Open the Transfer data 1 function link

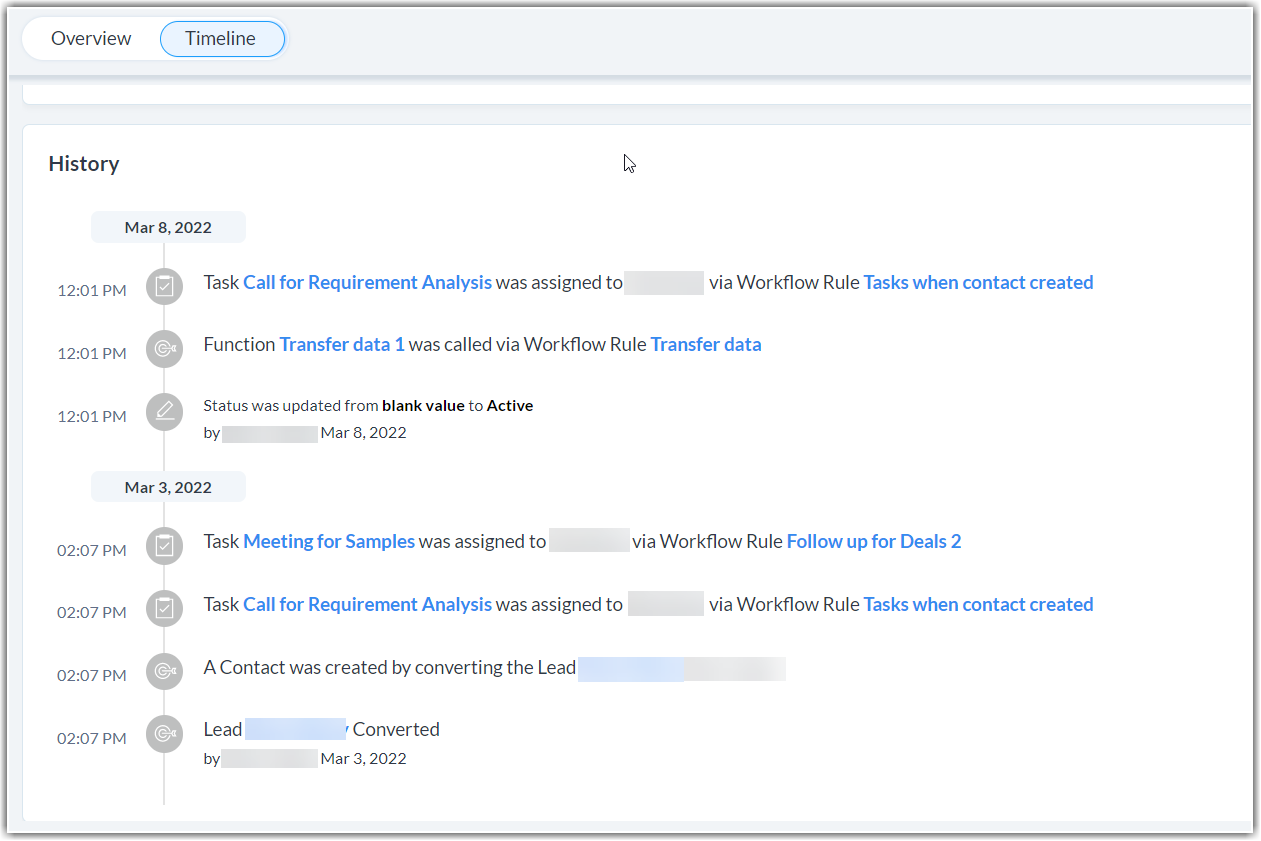coord(342,345)
